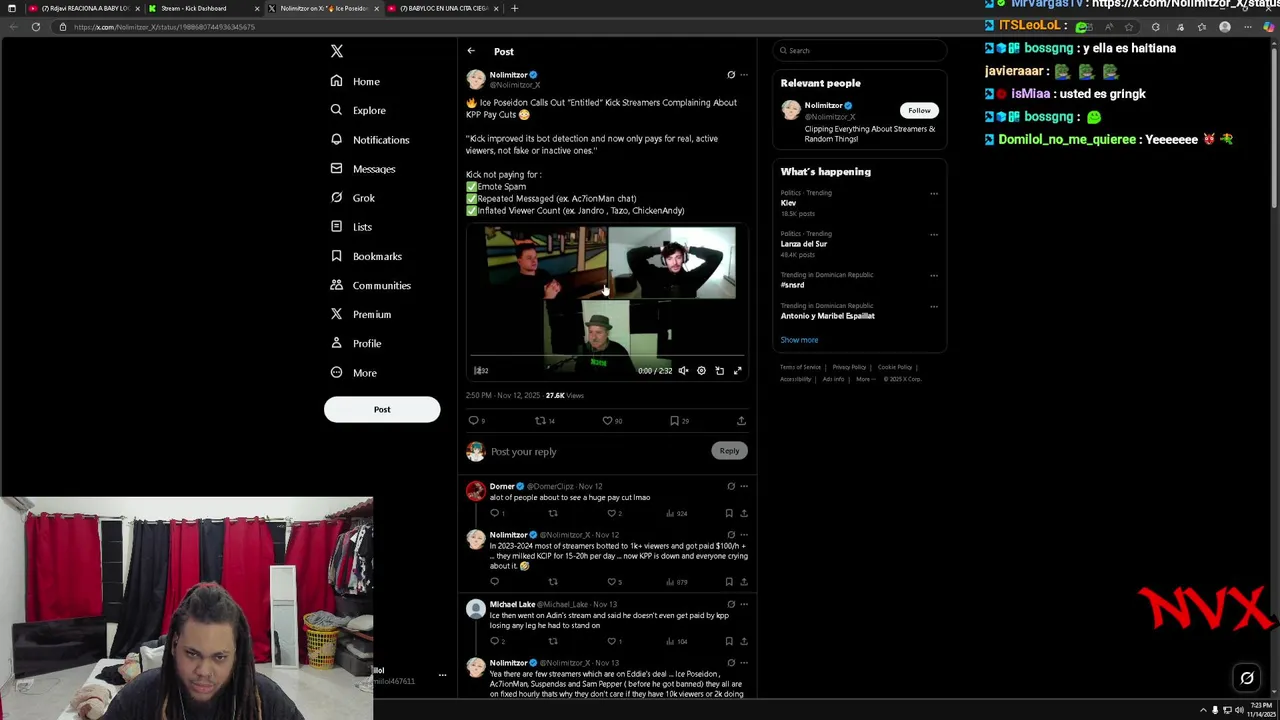Open a new browser tab
1280x720 pixels.
pos(514,8)
